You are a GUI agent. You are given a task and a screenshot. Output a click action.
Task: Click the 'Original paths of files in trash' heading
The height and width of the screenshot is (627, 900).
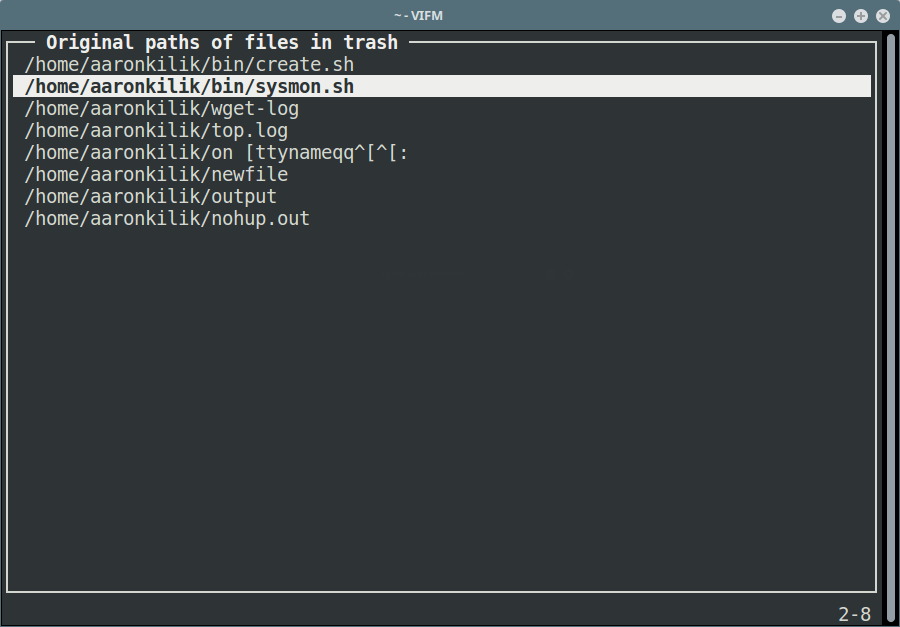222,42
